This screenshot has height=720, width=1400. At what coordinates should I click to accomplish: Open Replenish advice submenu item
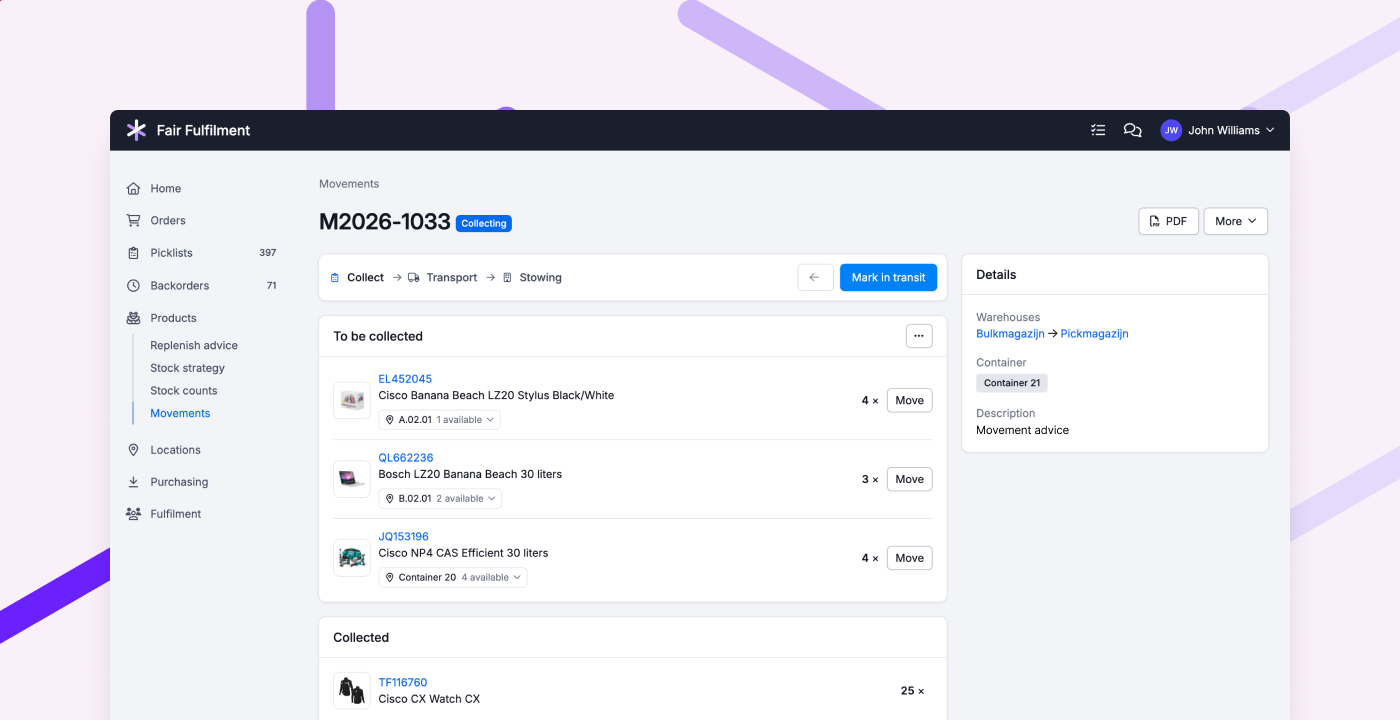194,345
